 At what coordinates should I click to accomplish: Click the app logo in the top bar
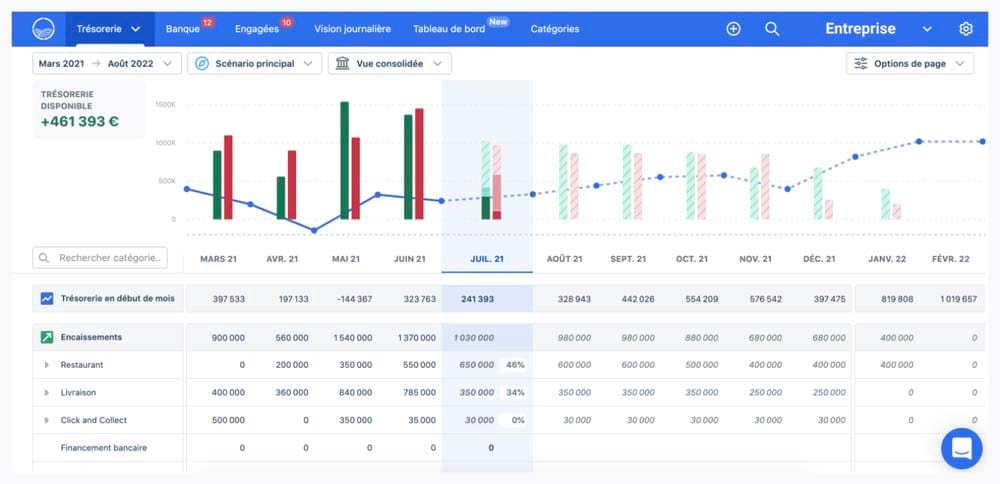click(43, 29)
